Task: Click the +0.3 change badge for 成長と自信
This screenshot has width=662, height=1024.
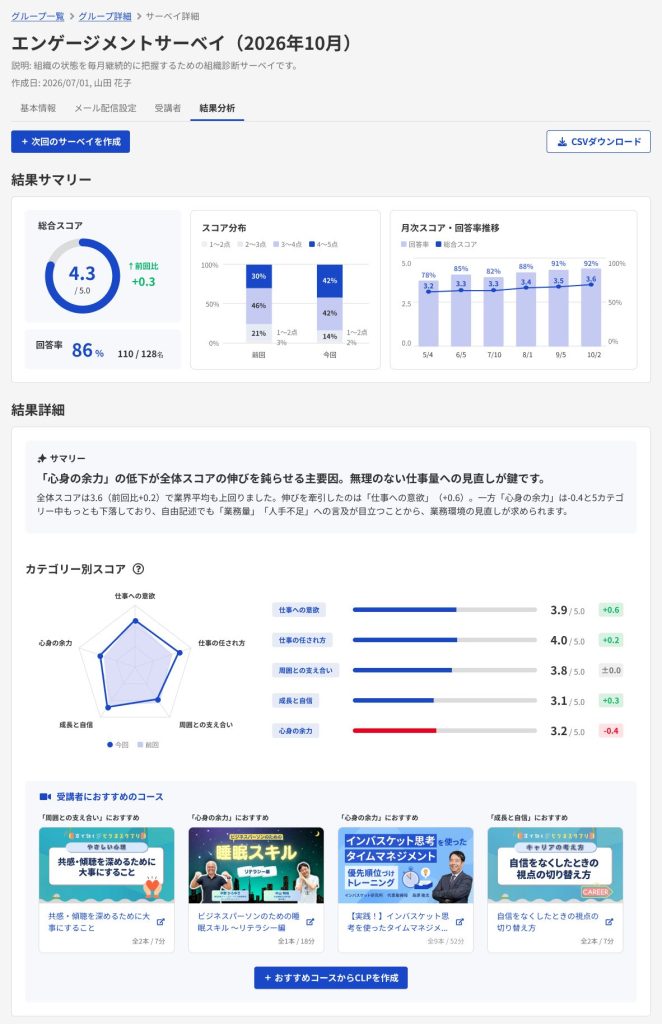Action: click(x=611, y=701)
